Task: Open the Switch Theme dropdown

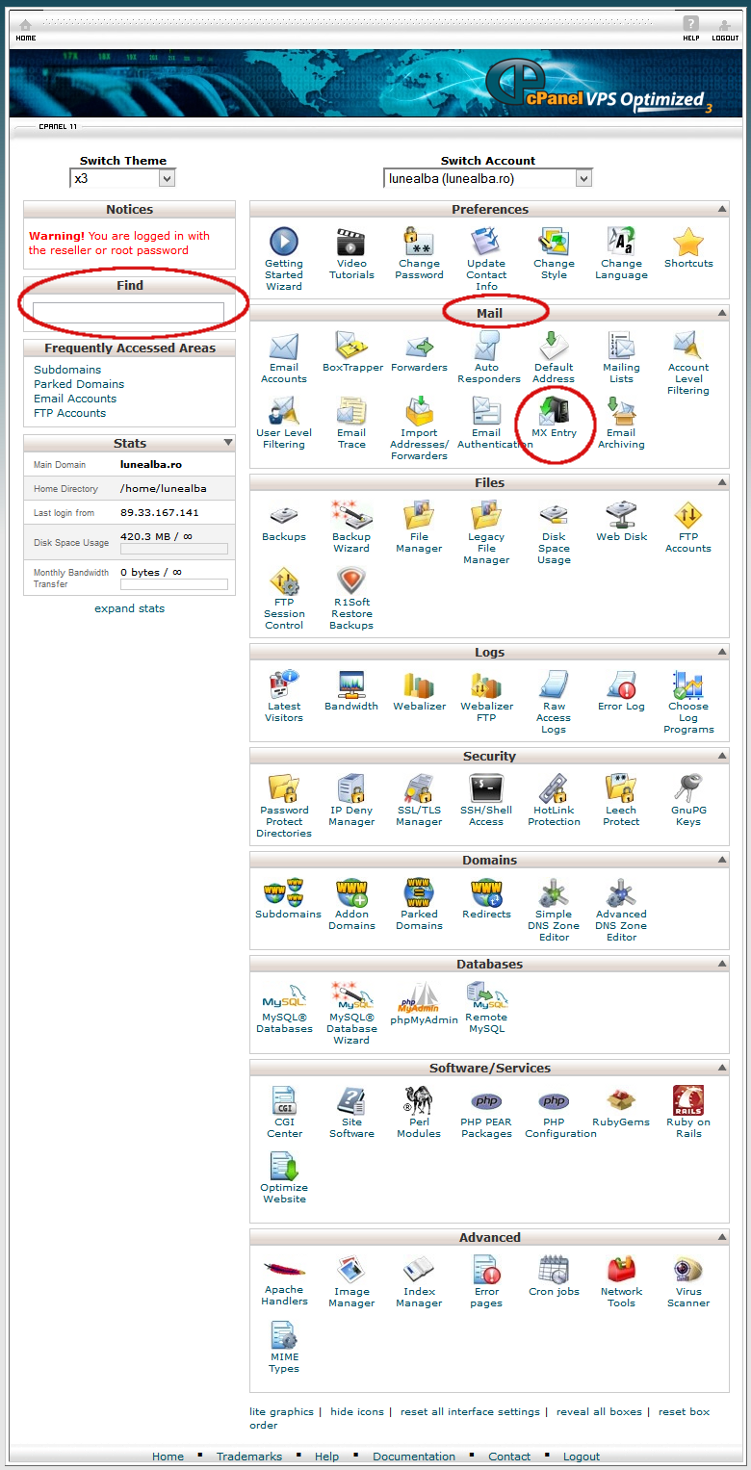Action: (123, 178)
